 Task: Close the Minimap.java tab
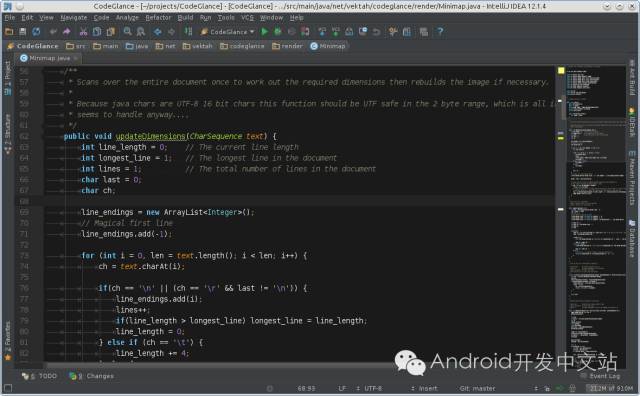coord(76,58)
